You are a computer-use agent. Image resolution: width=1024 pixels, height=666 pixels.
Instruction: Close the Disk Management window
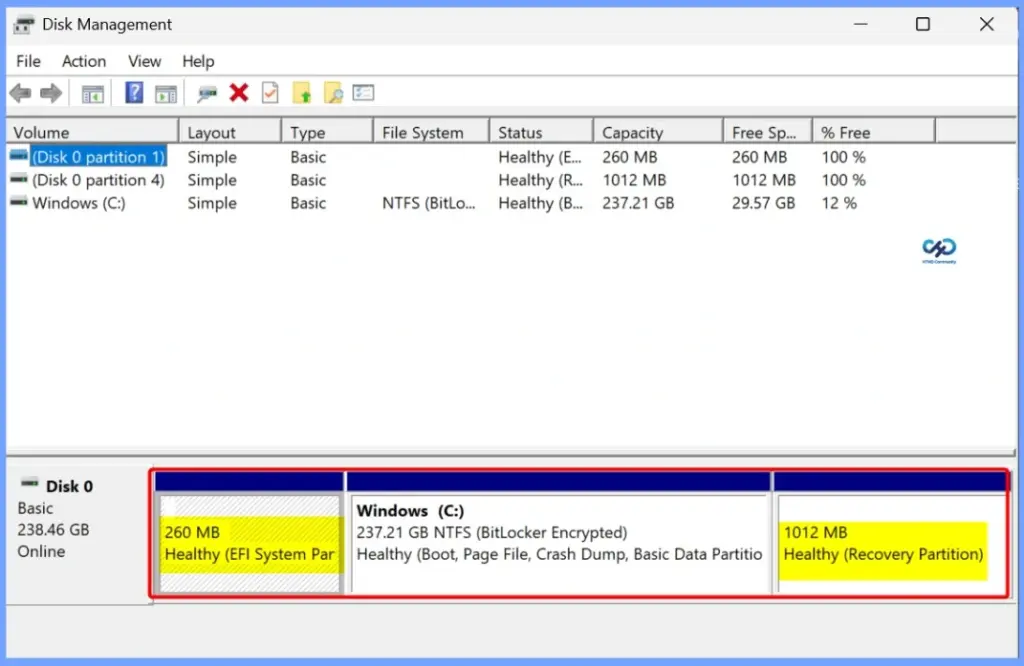point(986,24)
